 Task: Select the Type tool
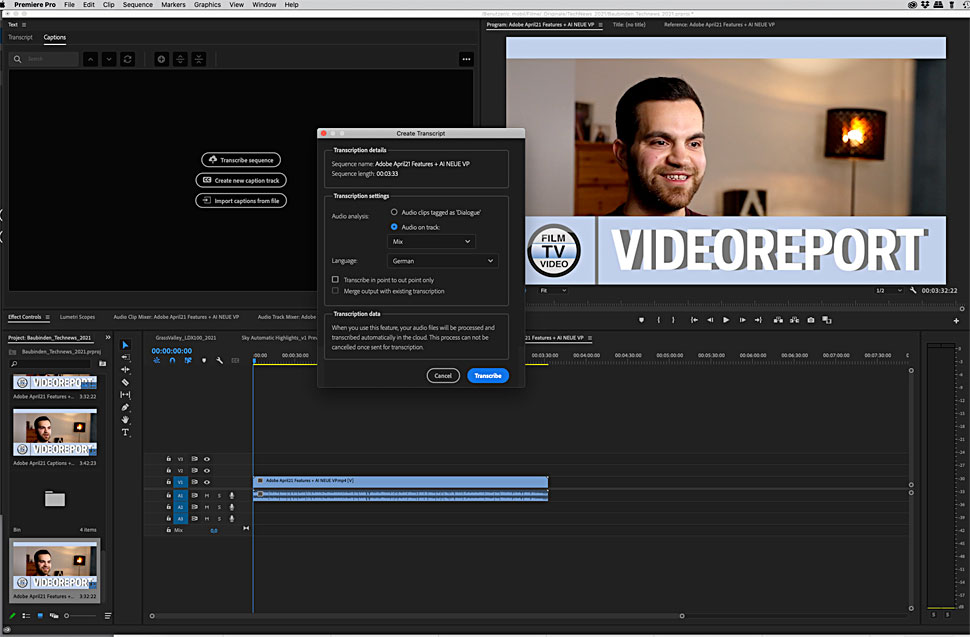125,432
